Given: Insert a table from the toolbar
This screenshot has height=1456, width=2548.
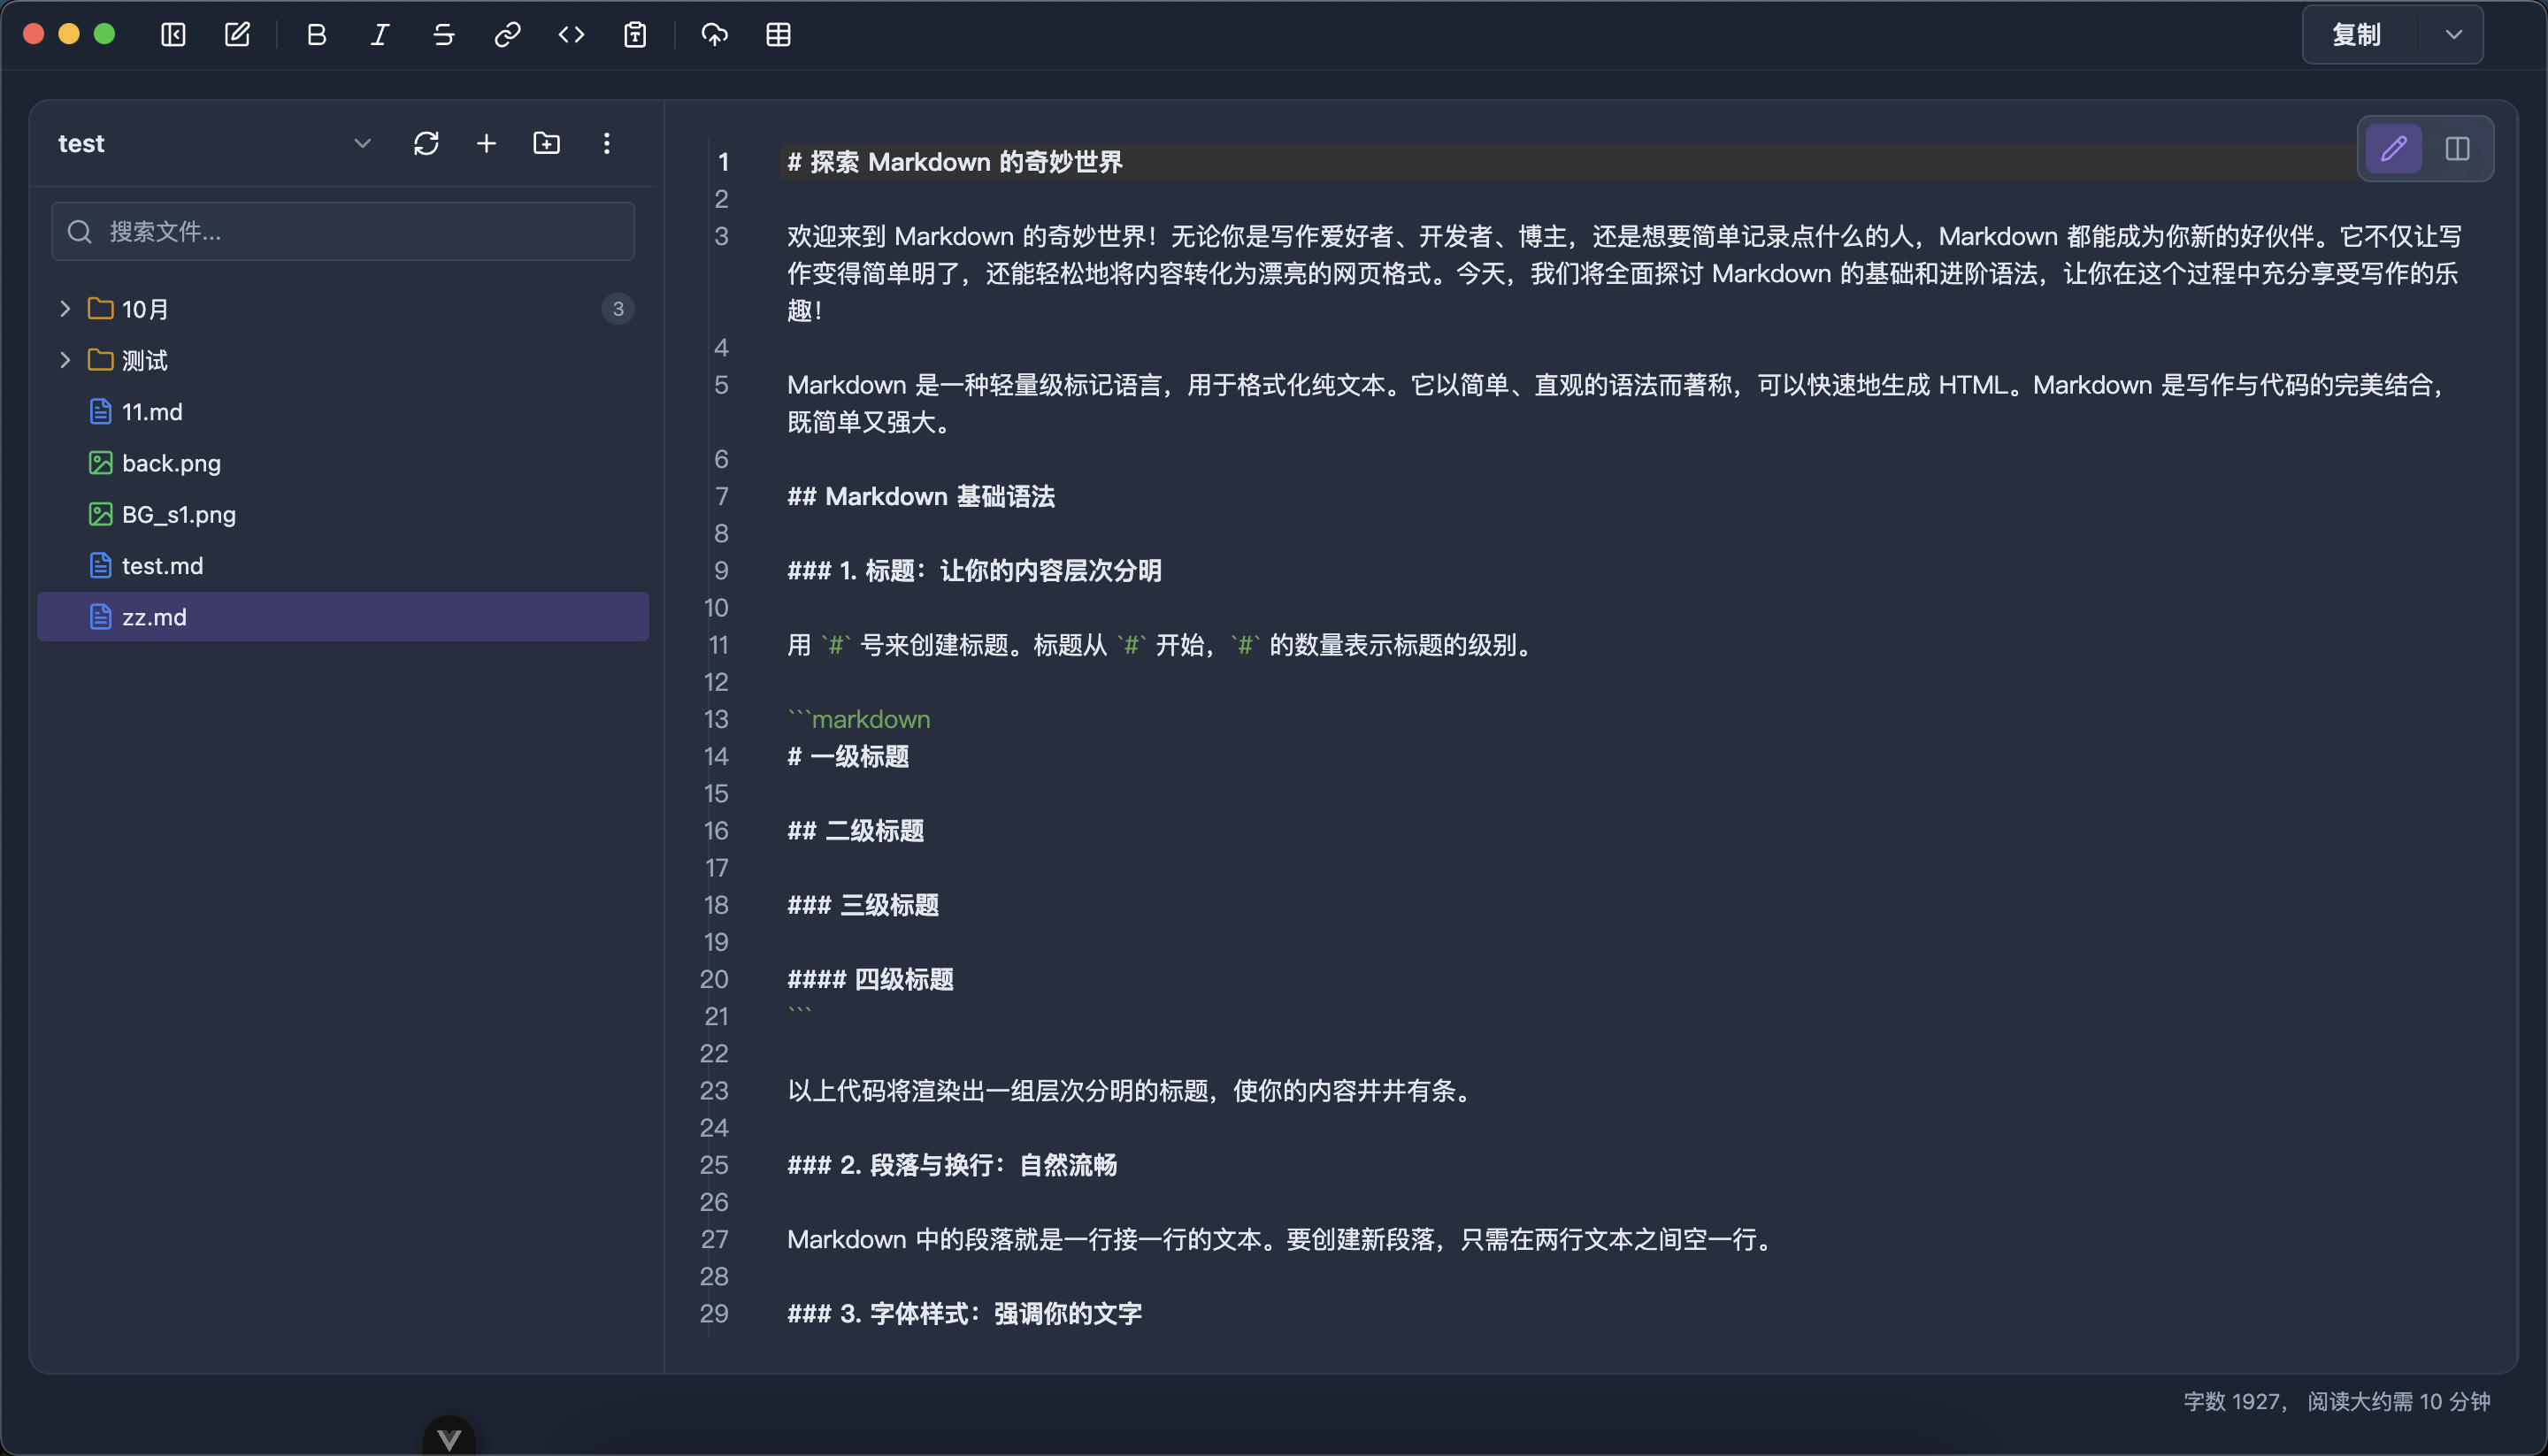Looking at the screenshot, I should 778,35.
